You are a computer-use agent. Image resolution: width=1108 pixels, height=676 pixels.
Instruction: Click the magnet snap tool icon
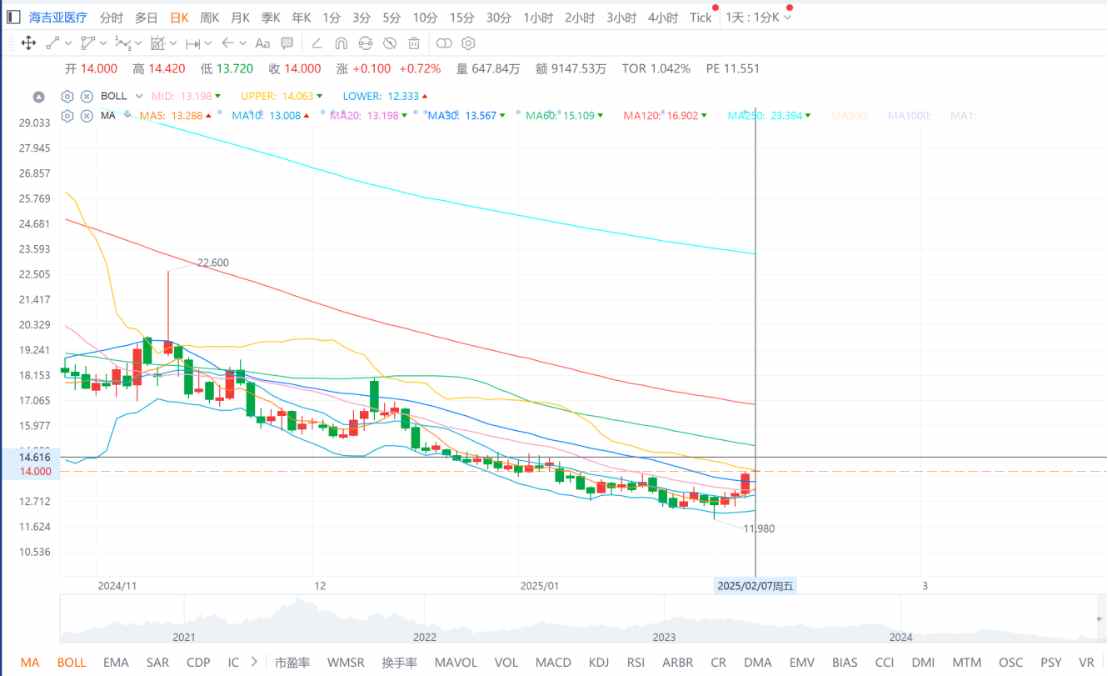point(341,43)
